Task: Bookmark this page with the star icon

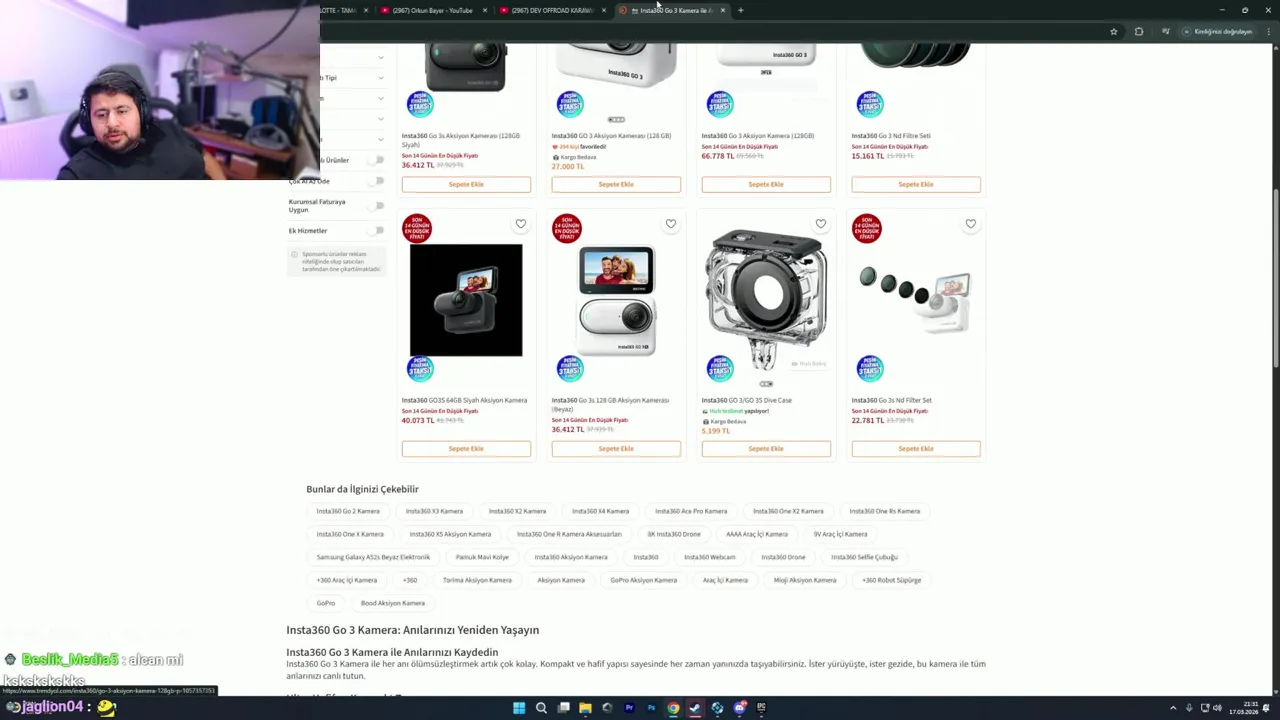Action: (x=1113, y=31)
